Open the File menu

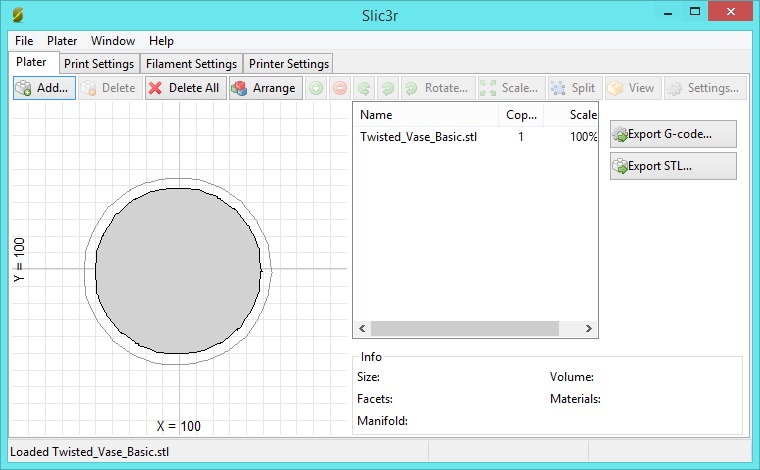click(24, 41)
